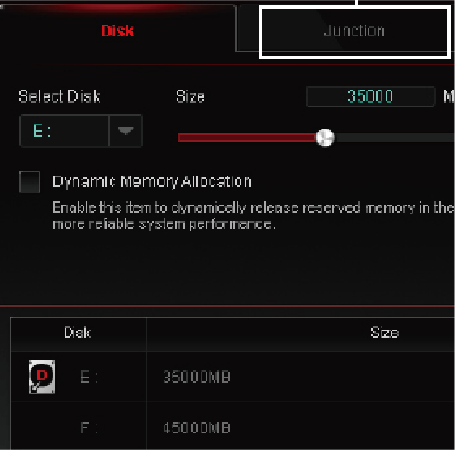Enable Dynamic Memory Allocation checkbox

point(30,182)
